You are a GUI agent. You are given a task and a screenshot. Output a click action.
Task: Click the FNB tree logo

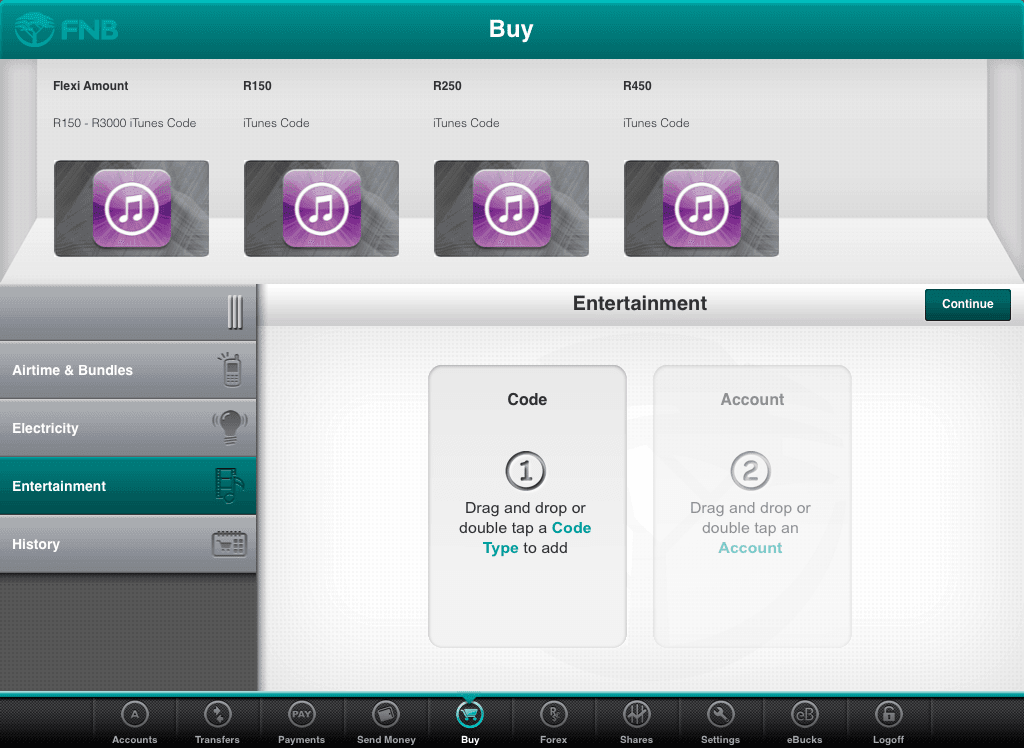[x=36, y=29]
